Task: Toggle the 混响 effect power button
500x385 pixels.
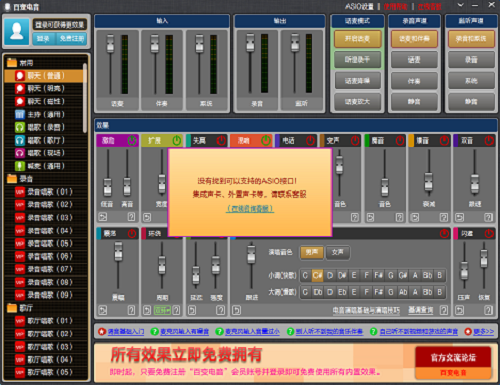Action: click(266, 141)
